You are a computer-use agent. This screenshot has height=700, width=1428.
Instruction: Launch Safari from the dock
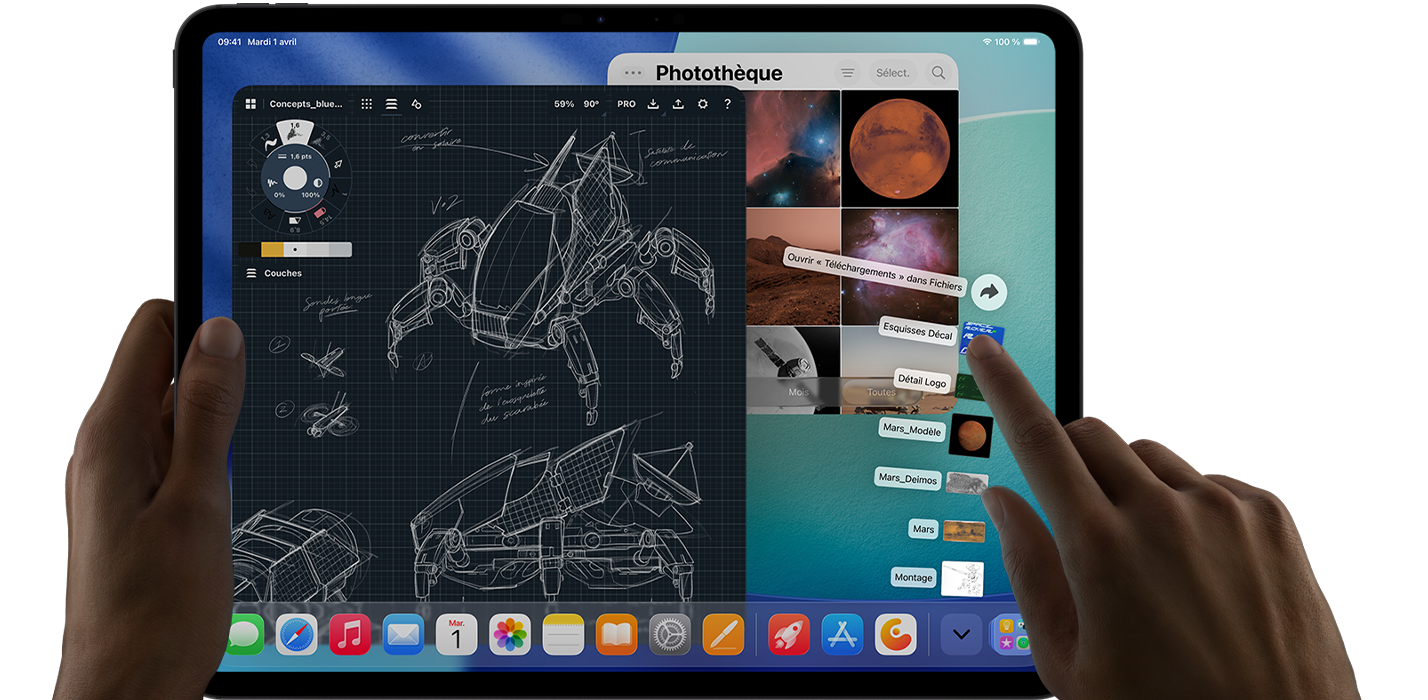point(297,635)
